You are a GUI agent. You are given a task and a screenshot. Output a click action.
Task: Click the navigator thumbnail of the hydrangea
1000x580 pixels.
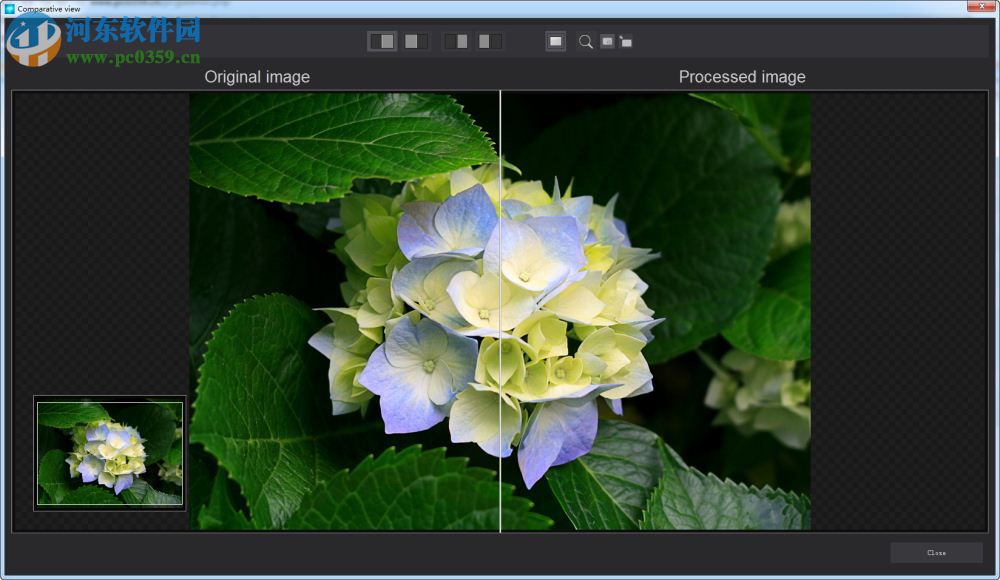pyautogui.click(x=110, y=453)
